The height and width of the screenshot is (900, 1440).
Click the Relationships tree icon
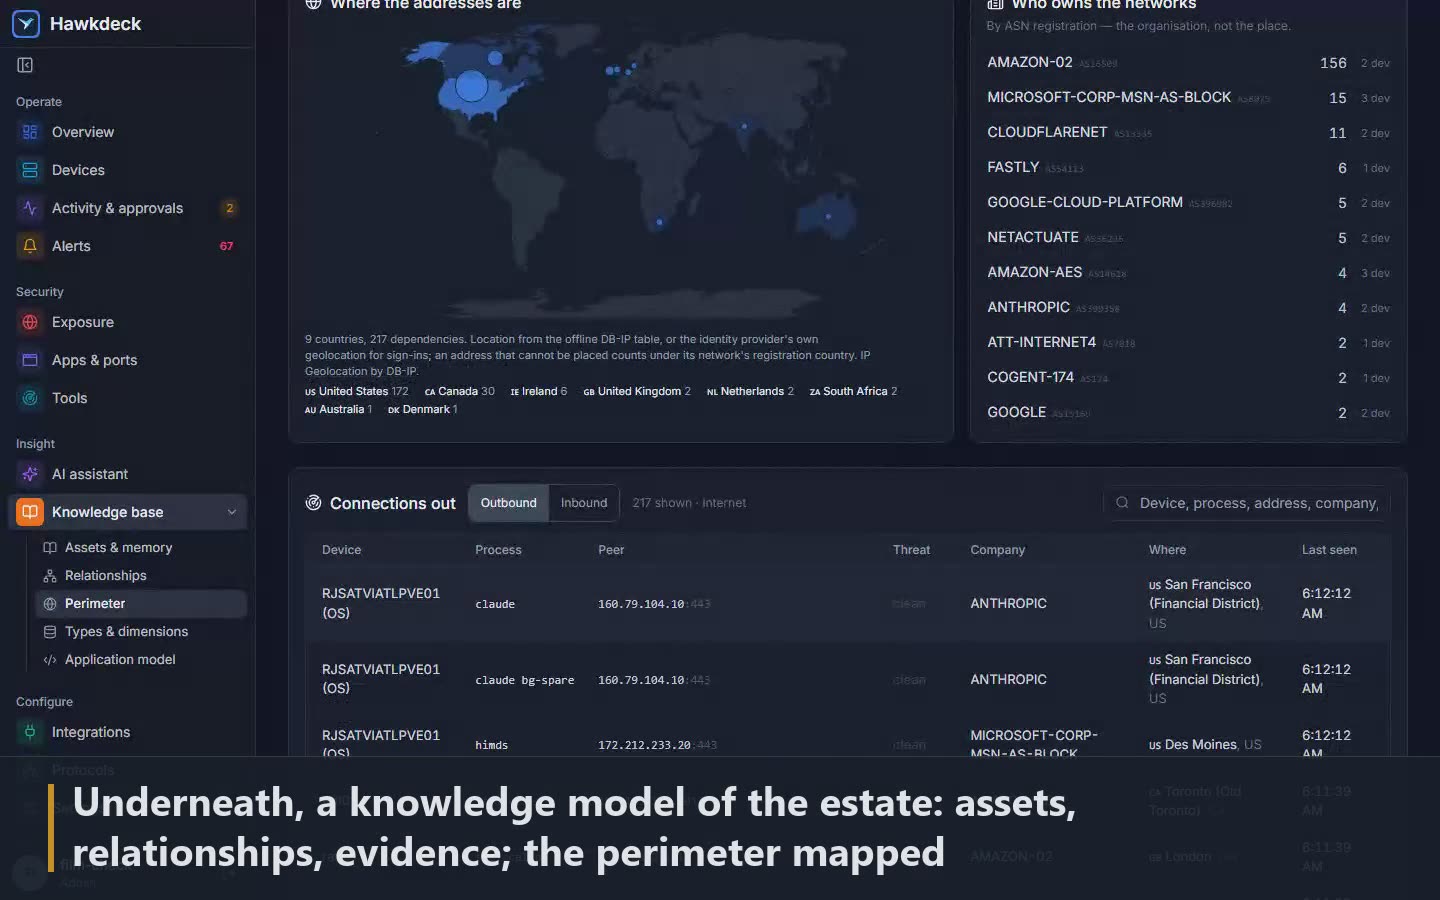coord(50,576)
